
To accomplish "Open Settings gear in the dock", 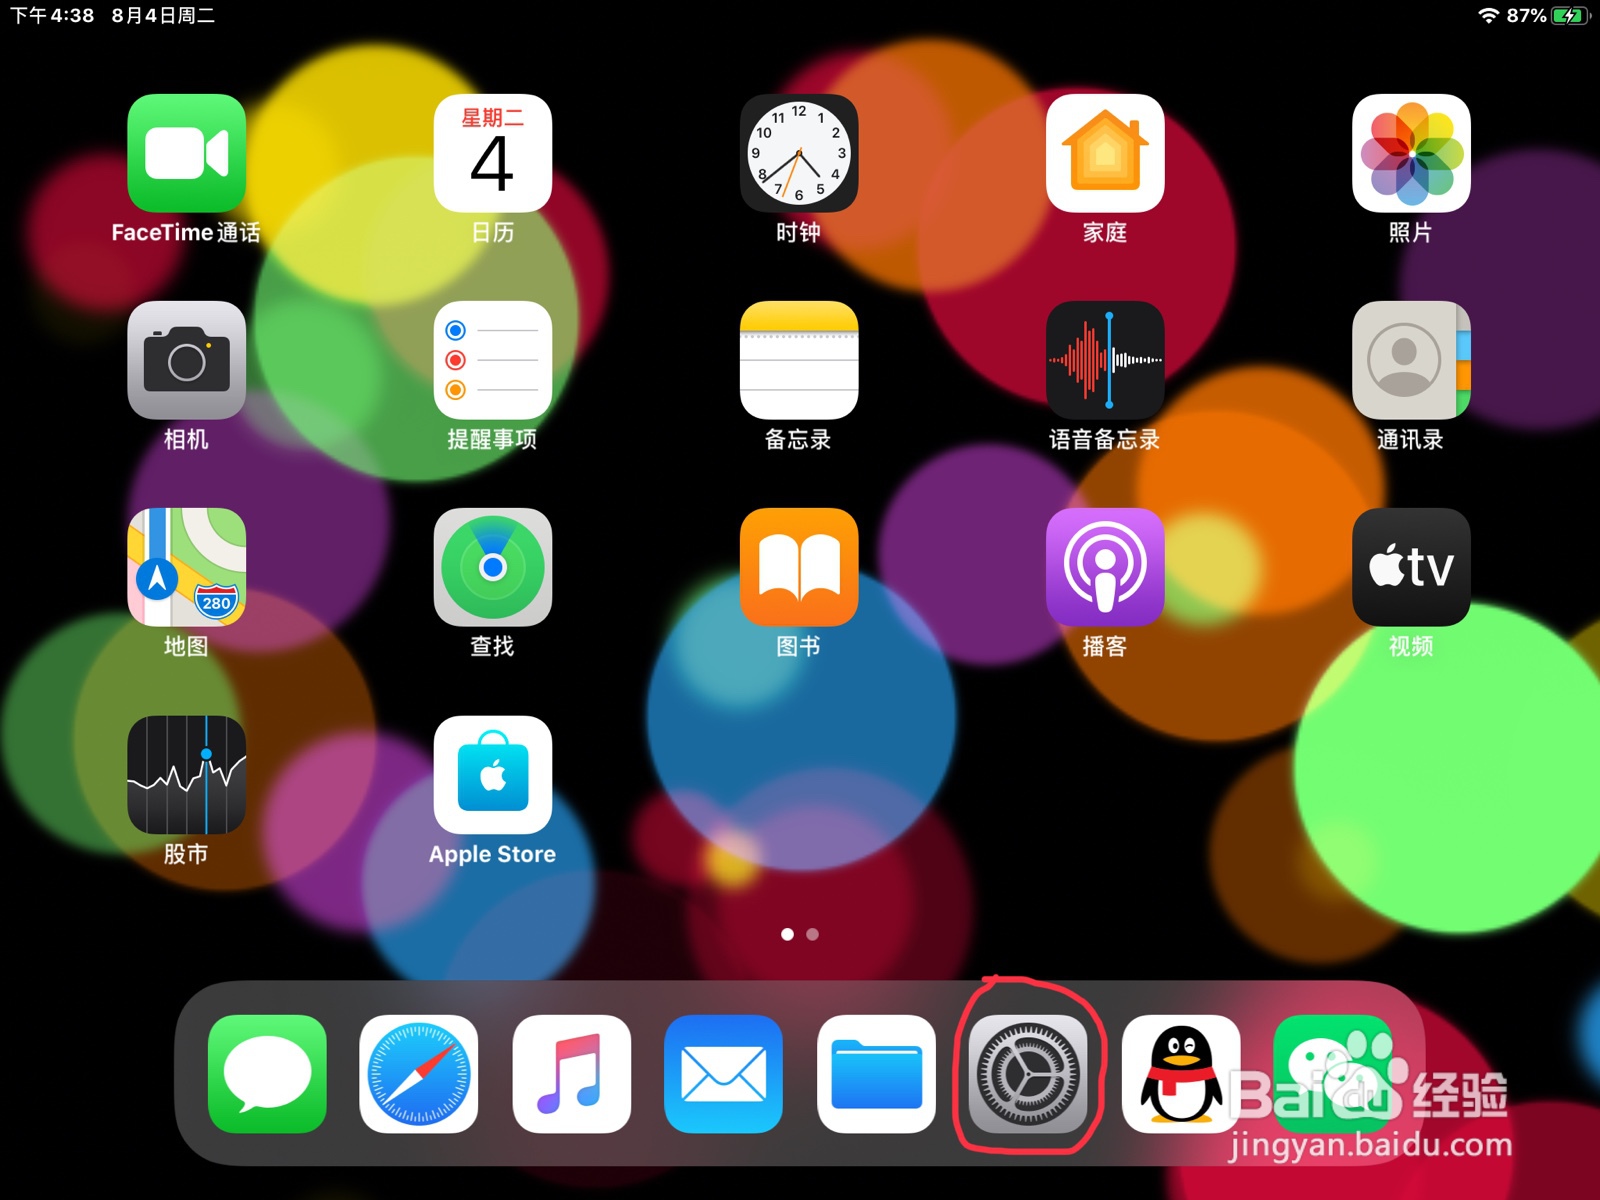I will pyautogui.click(x=1028, y=1074).
